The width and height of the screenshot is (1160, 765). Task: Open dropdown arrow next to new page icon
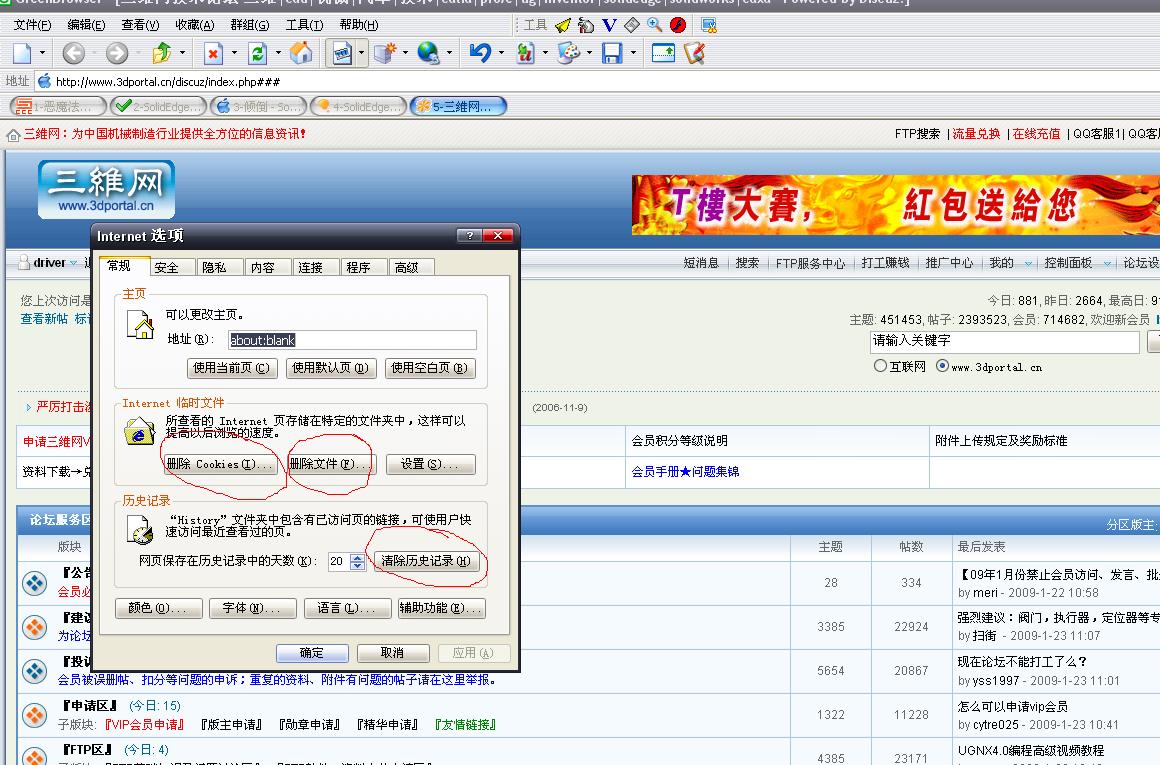[42, 53]
